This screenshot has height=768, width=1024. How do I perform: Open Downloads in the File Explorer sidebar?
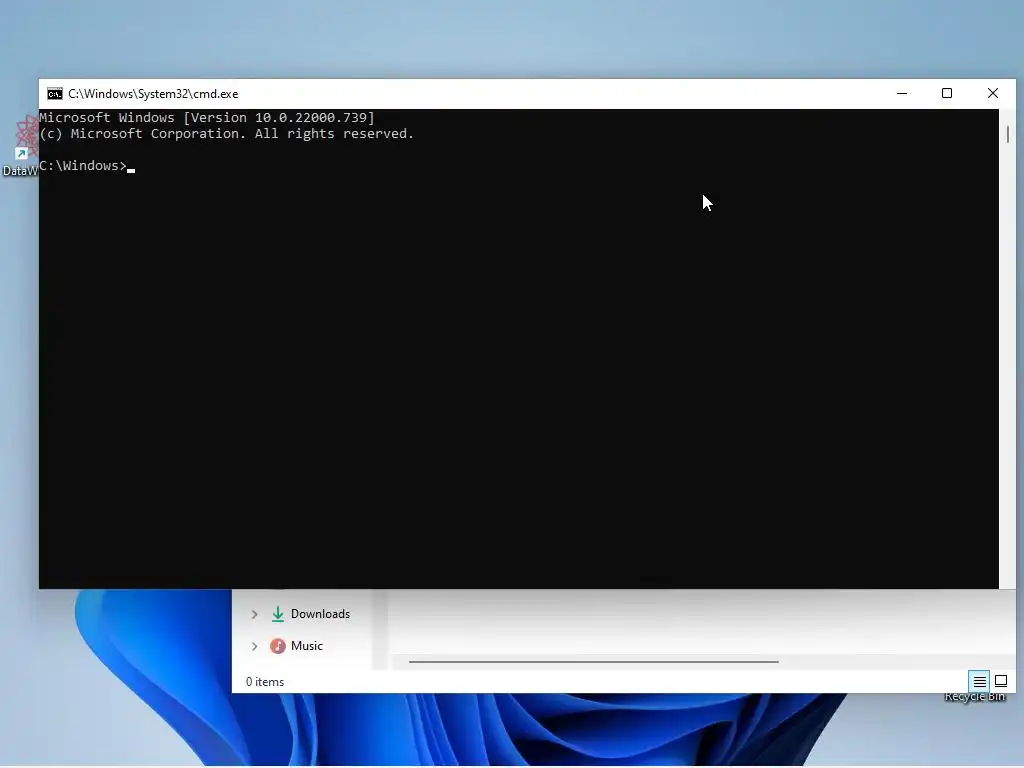click(320, 615)
